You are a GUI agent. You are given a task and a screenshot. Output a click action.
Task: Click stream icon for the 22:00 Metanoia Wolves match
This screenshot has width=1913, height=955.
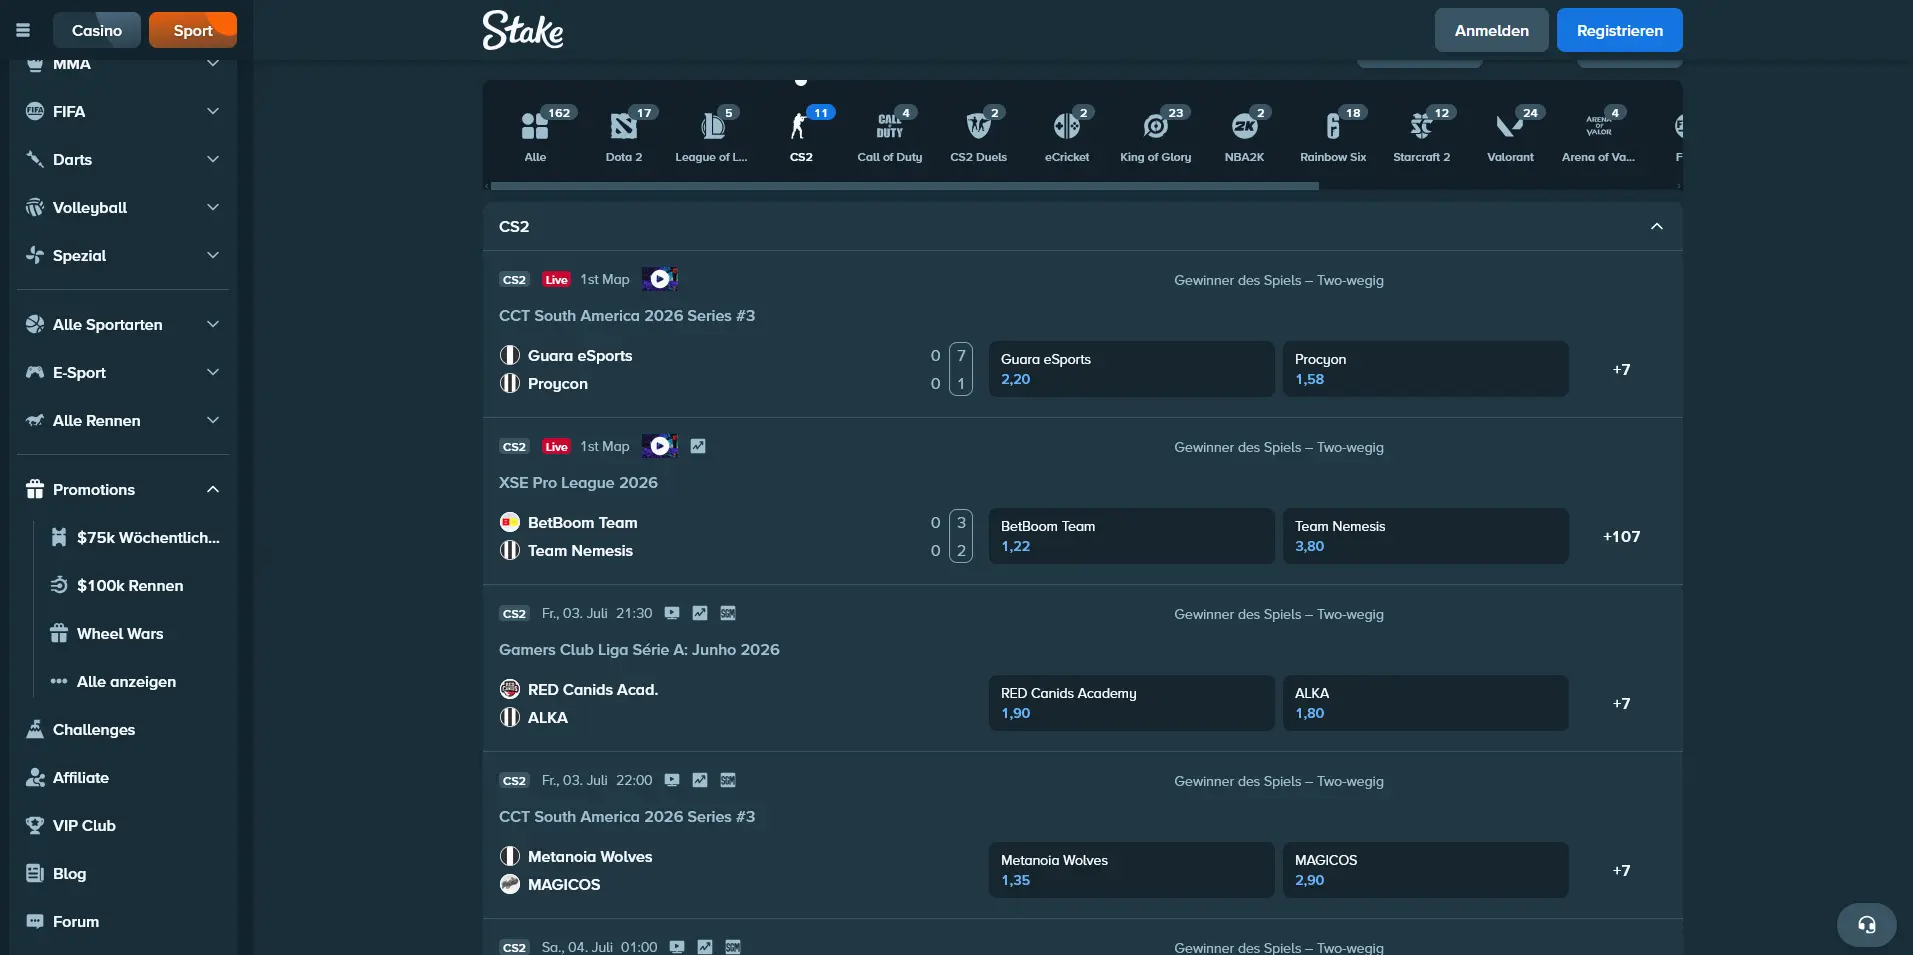[x=672, y=780]
